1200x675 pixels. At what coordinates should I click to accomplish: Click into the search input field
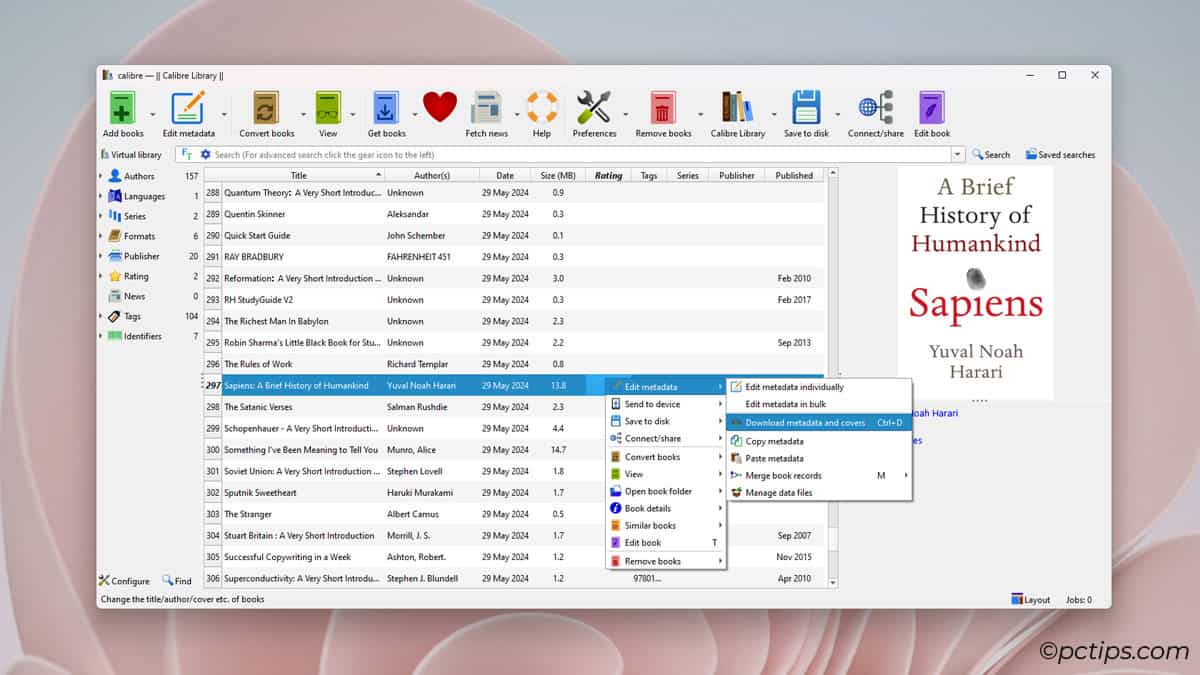[580, 155]
